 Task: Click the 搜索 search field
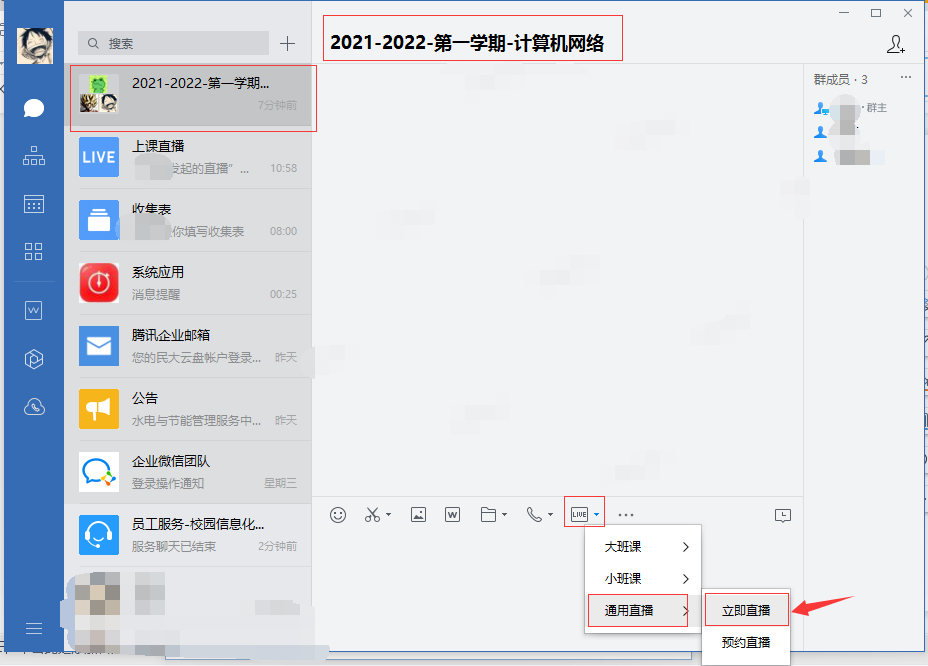pos(173,43)
